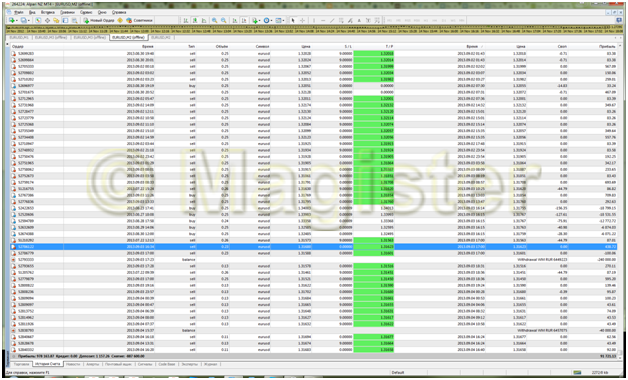Select the horizontal line tool
Viewport: 628px width, 380px height.
(323, 20)
